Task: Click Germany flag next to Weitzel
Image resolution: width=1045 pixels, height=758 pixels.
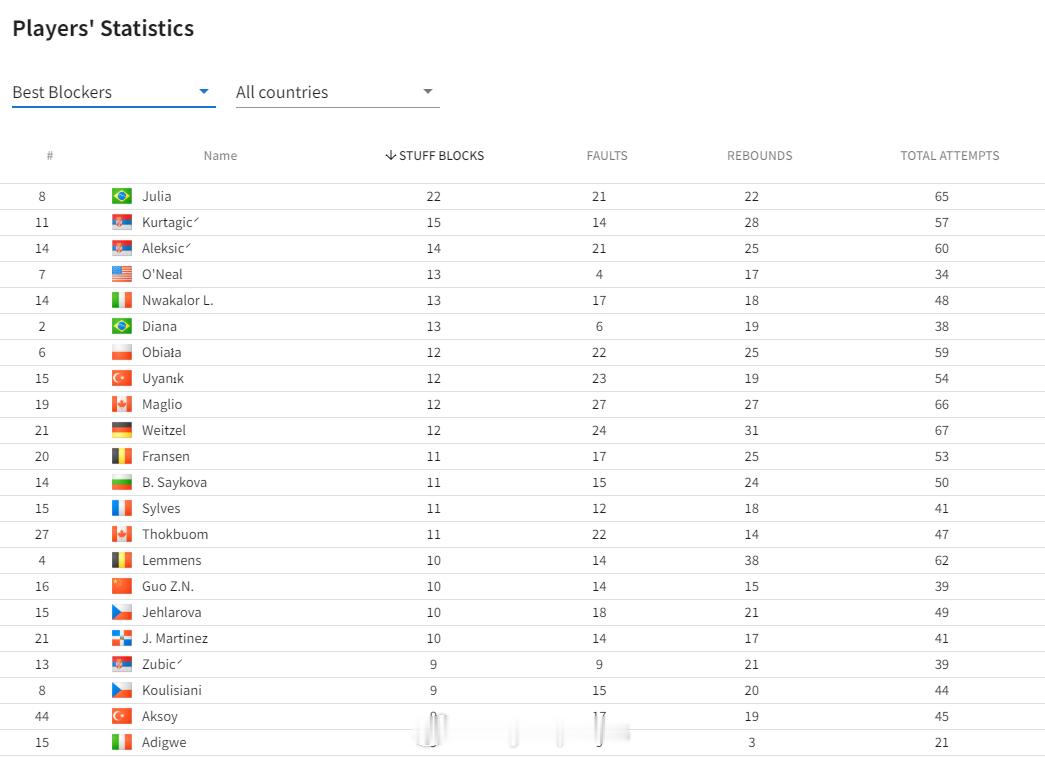Action: click(121, 430)
